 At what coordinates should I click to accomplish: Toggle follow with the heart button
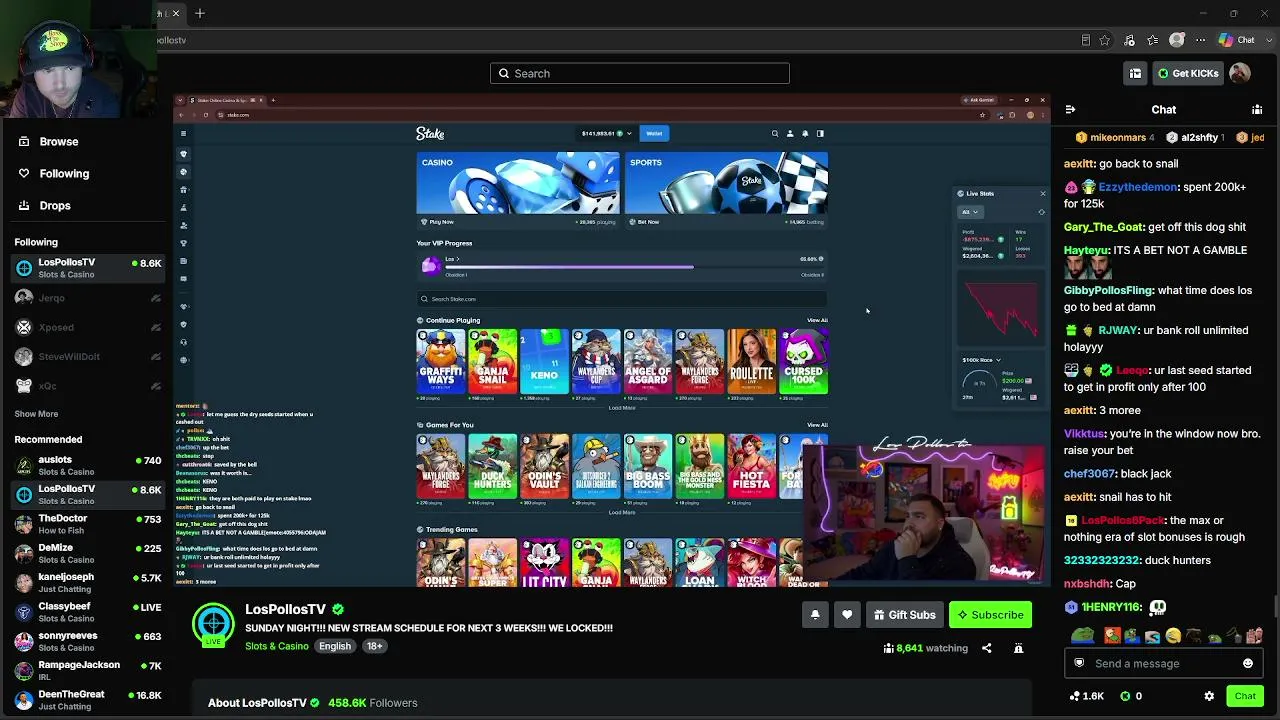[847, 615]
